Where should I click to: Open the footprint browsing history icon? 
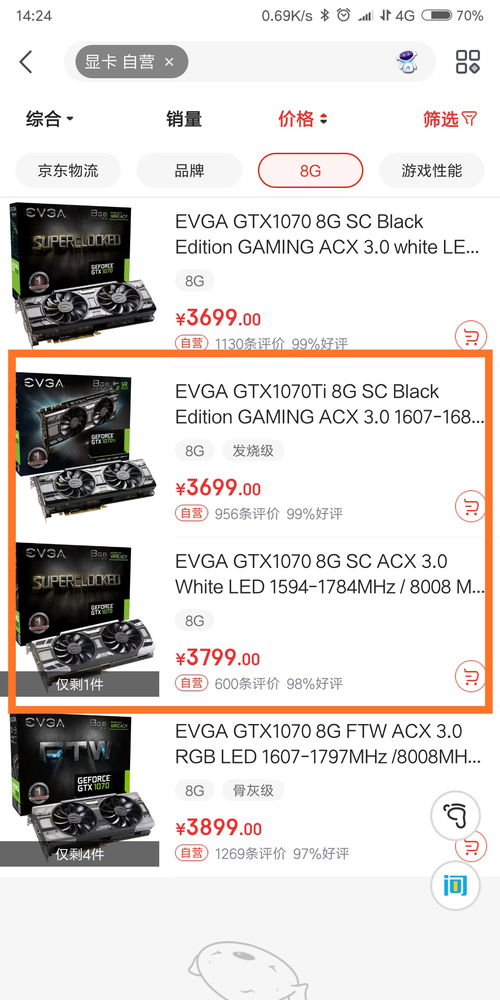tap(455, 815)
